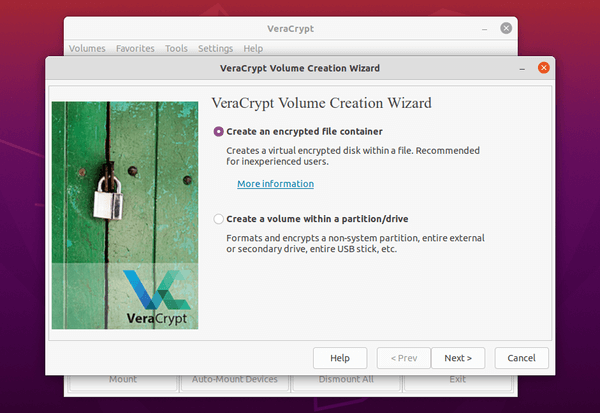Click the Next > button
Viewport: 600px width, 413px height.
click(458, 358)
